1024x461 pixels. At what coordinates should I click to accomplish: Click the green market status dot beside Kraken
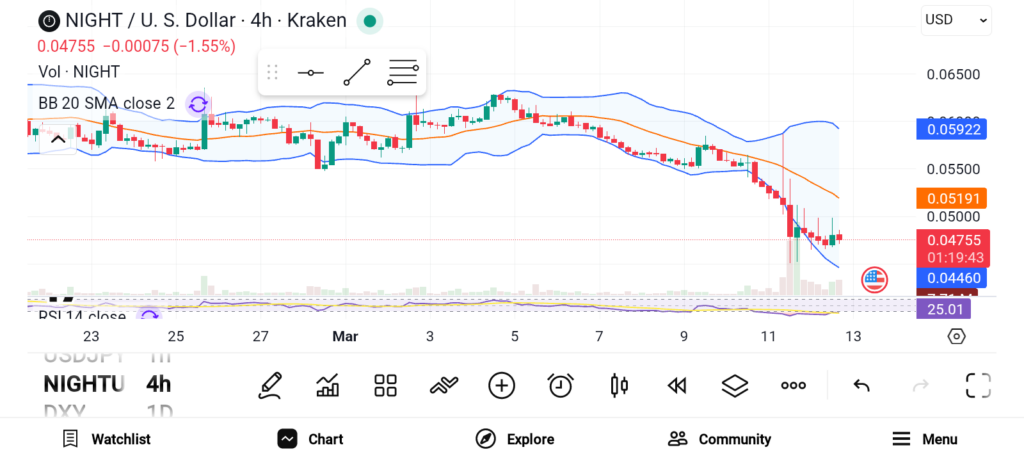point(370,20)
